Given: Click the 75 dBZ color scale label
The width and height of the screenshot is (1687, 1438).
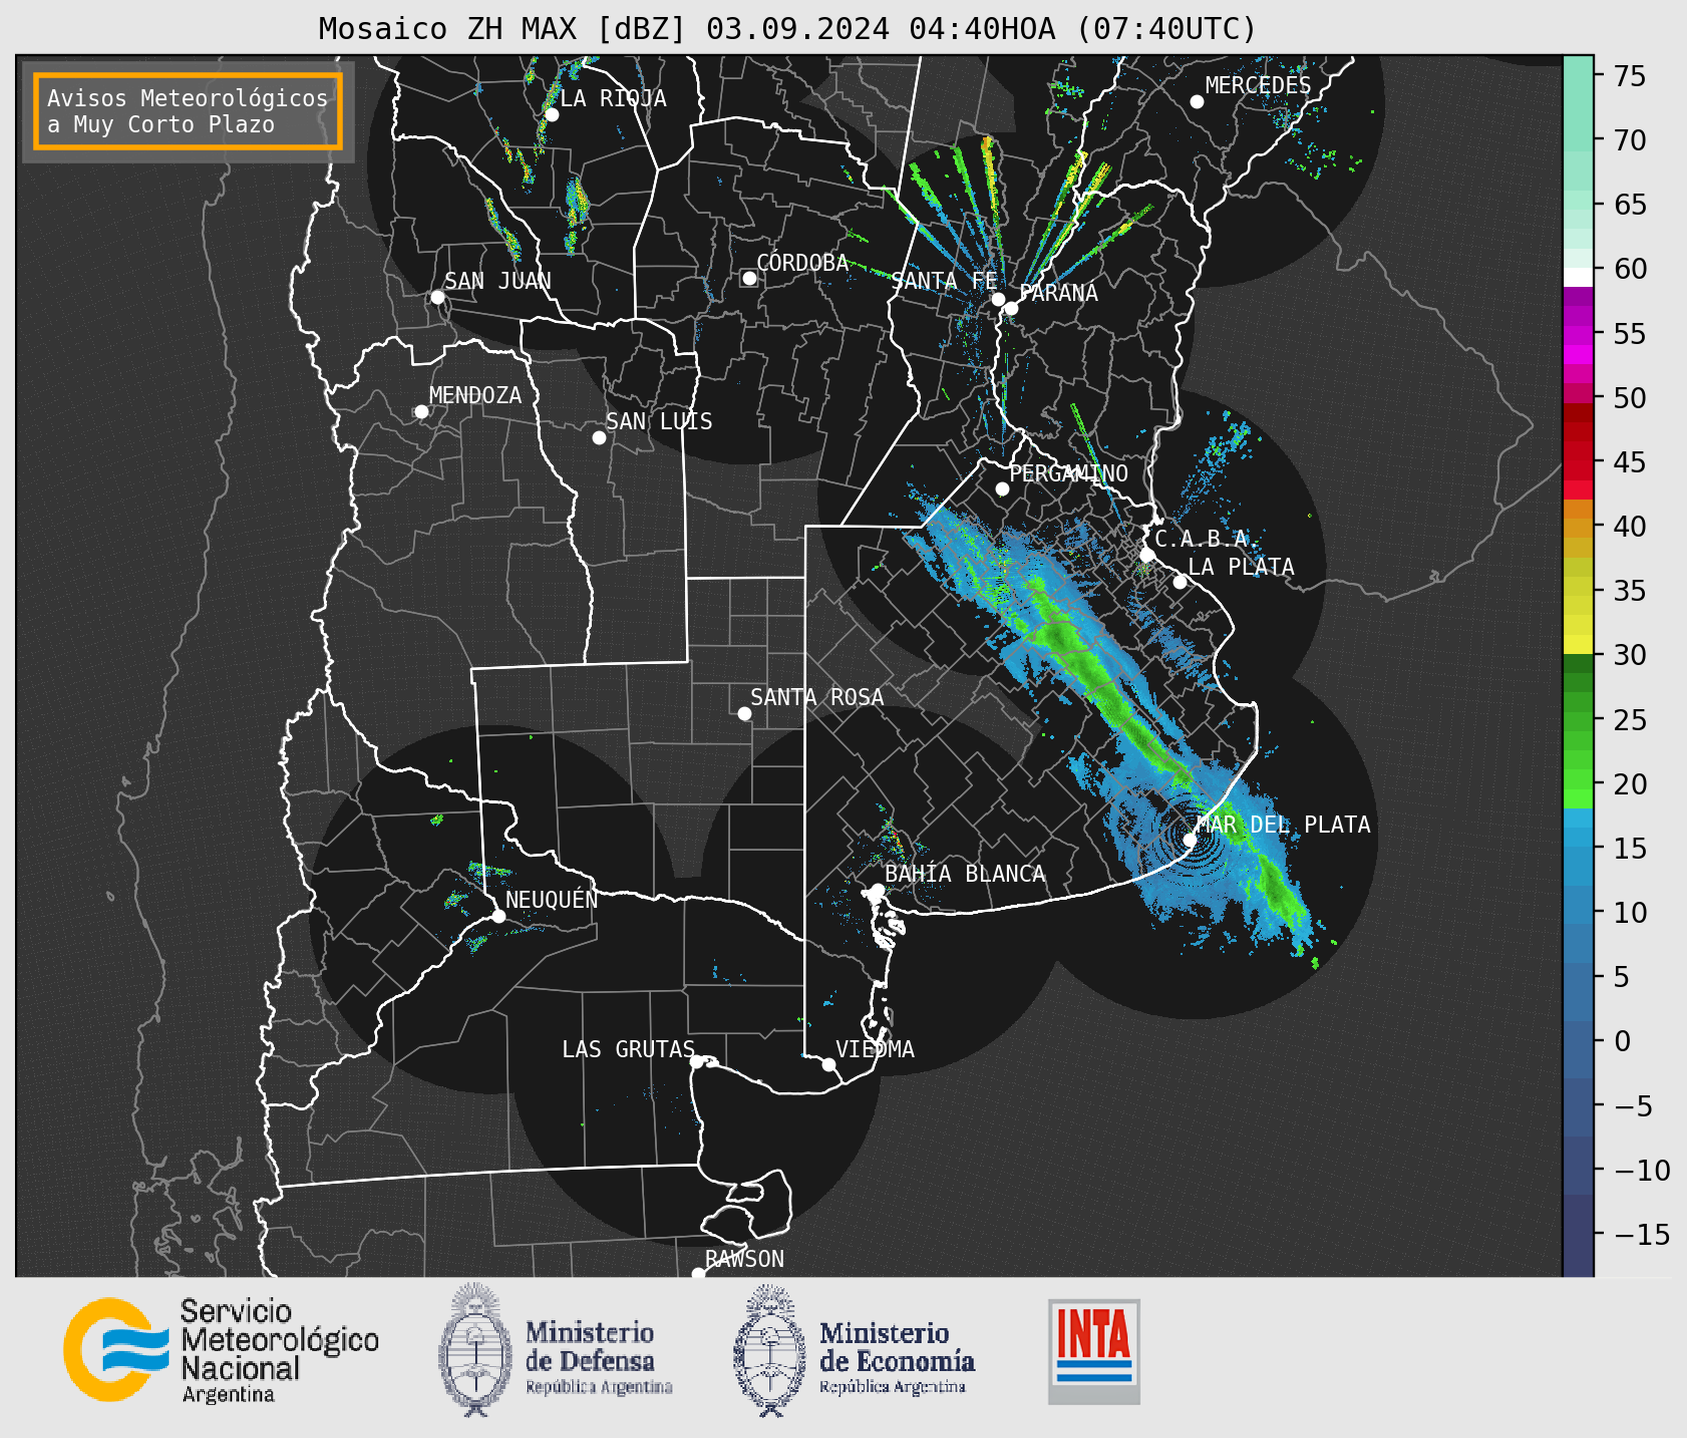Looking at the screenshot, I should click(1630, 76).
